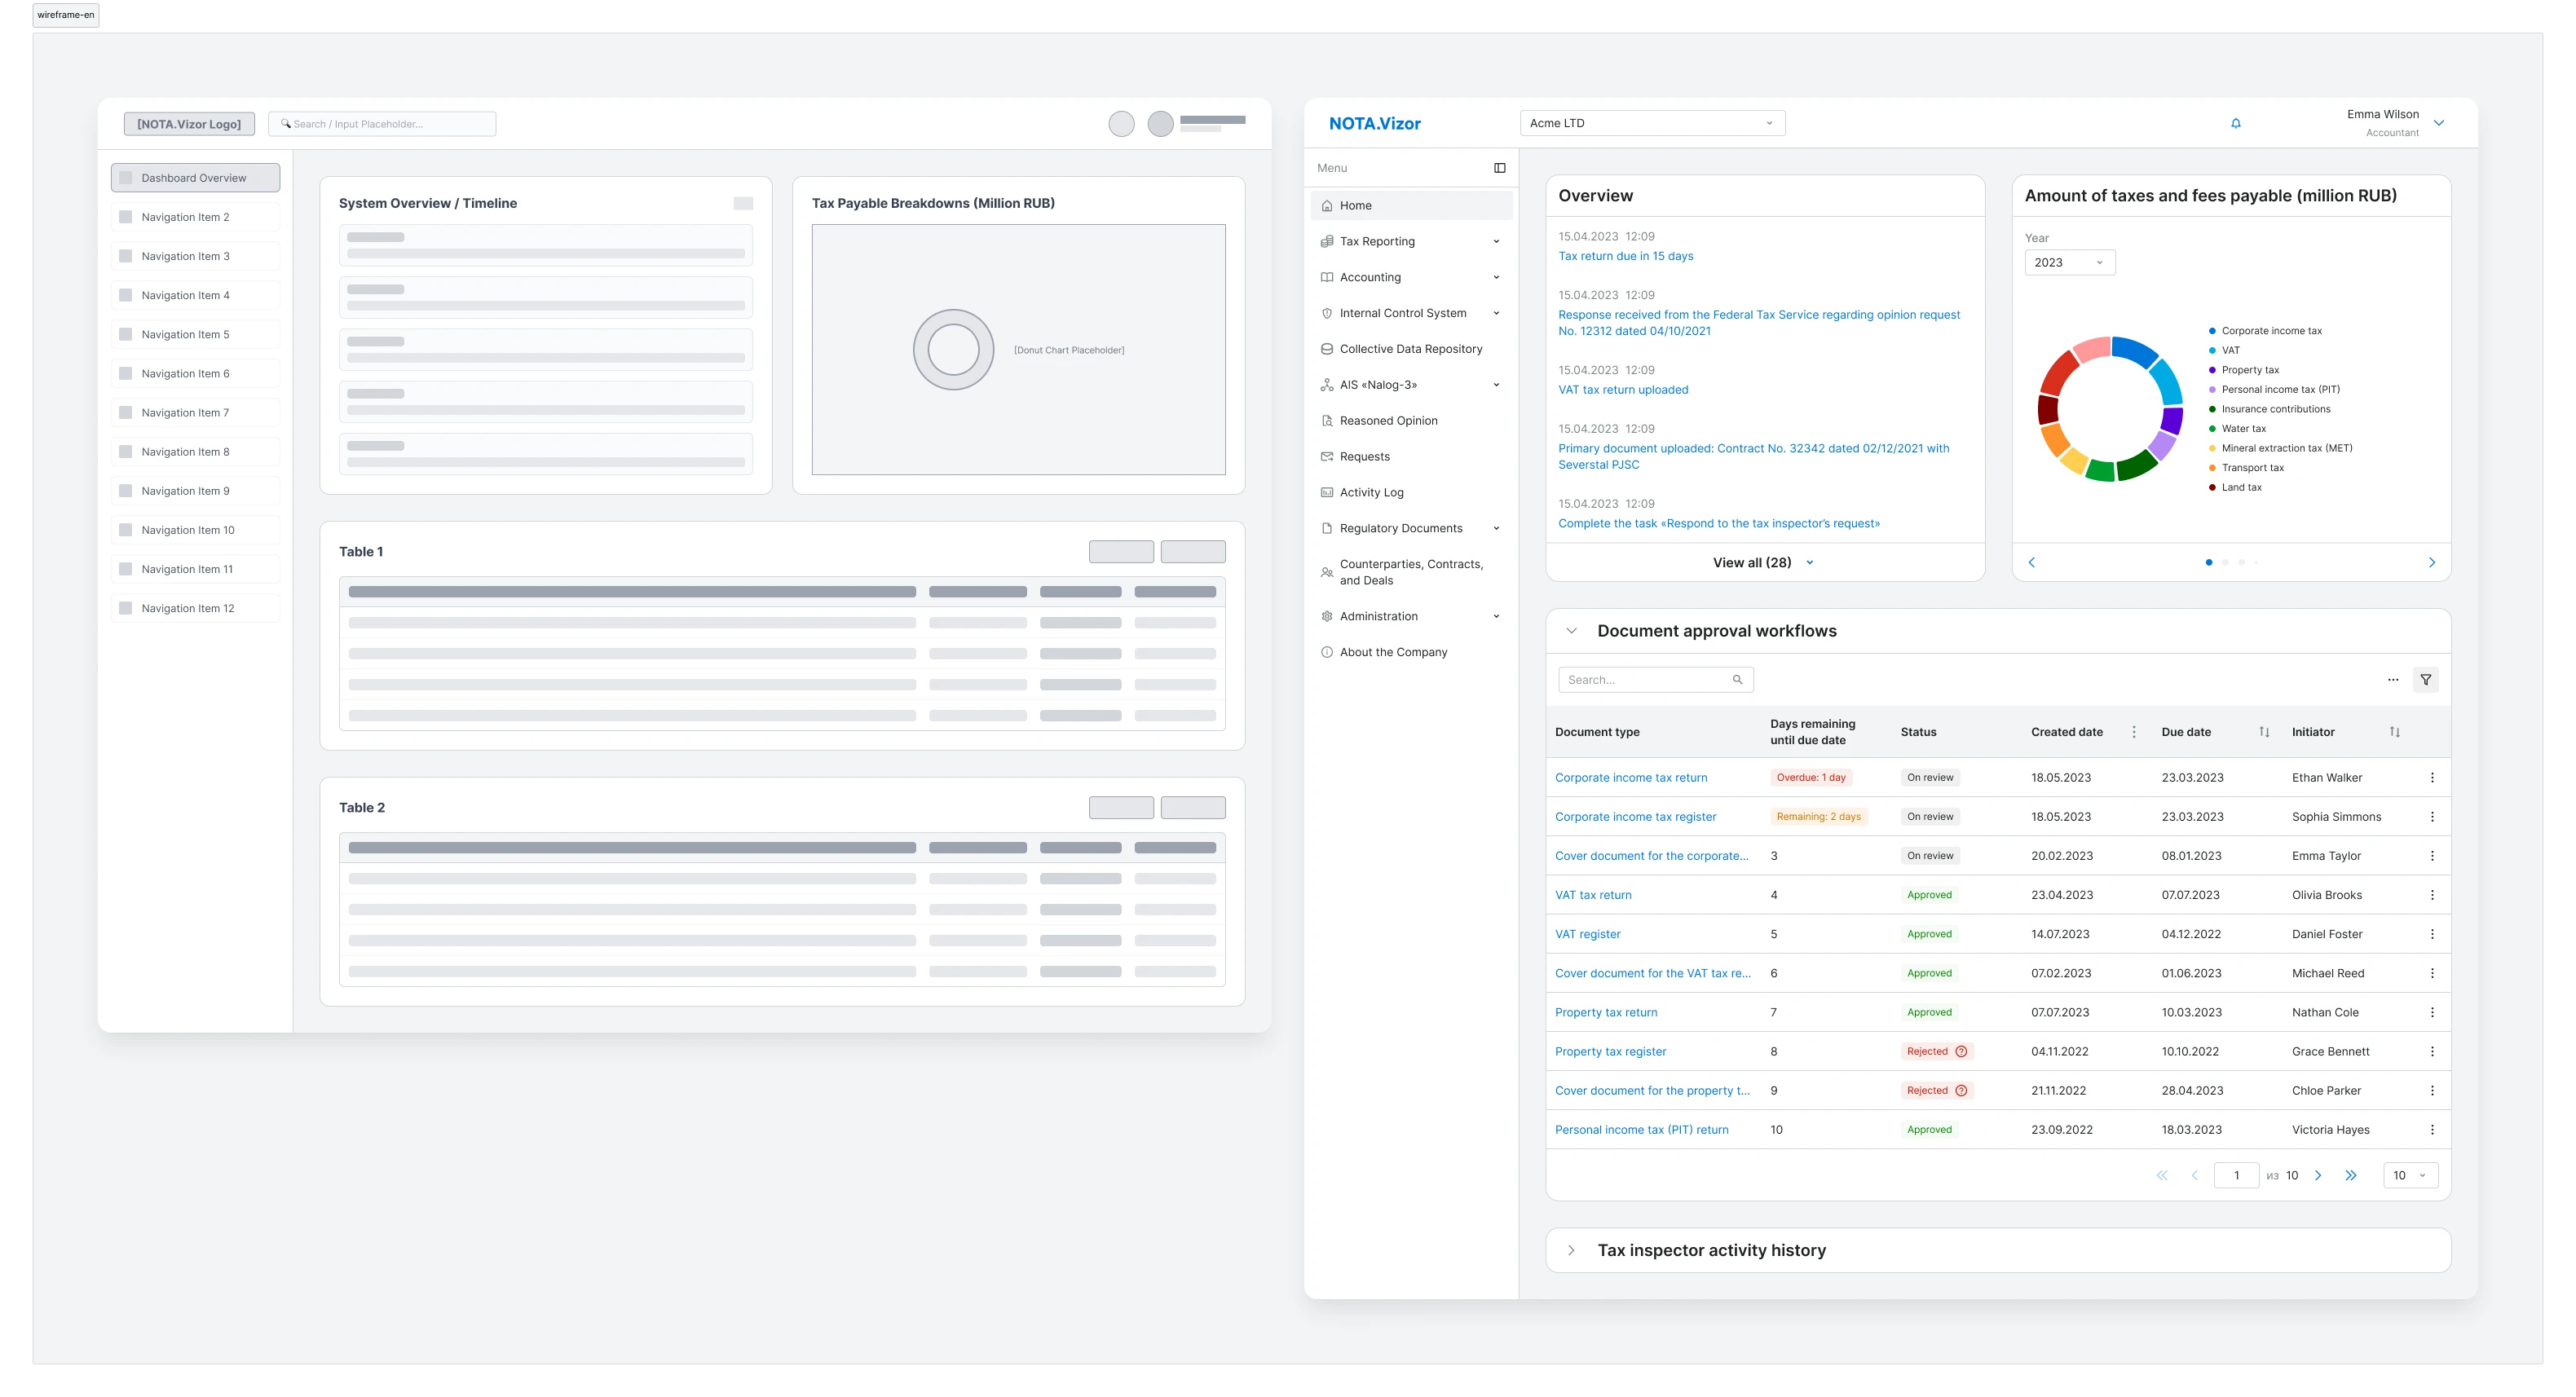Click the filter funnel icon in workflows
This screenshot has height=1397, width=2576.
pos(2425,680)
